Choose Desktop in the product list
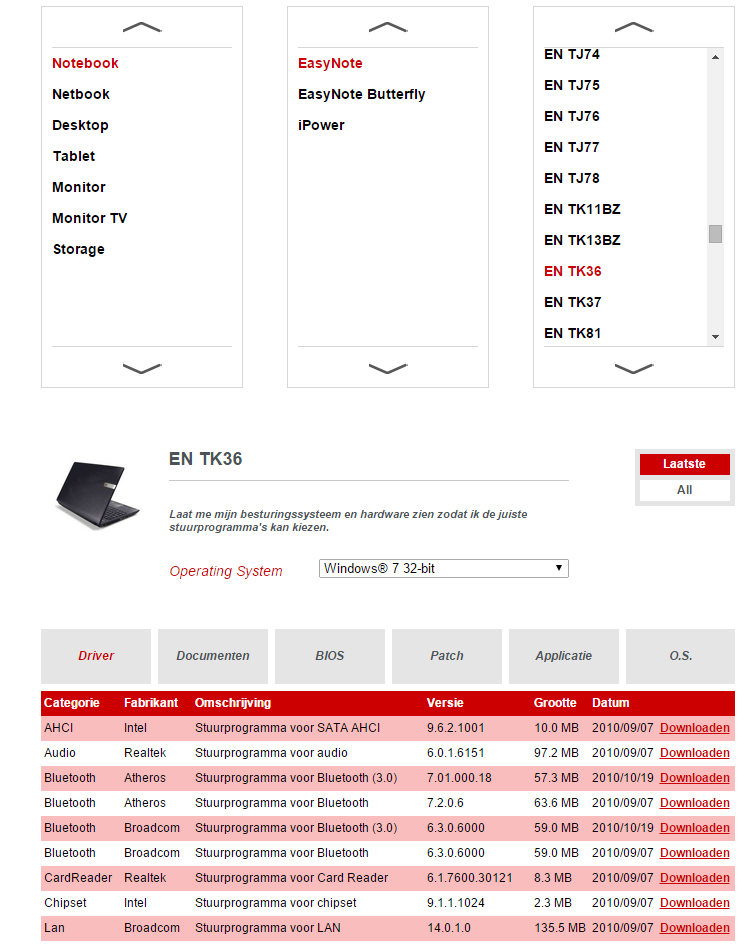The width and height of the screenshot is (750, 944). [x=81, y=125]
